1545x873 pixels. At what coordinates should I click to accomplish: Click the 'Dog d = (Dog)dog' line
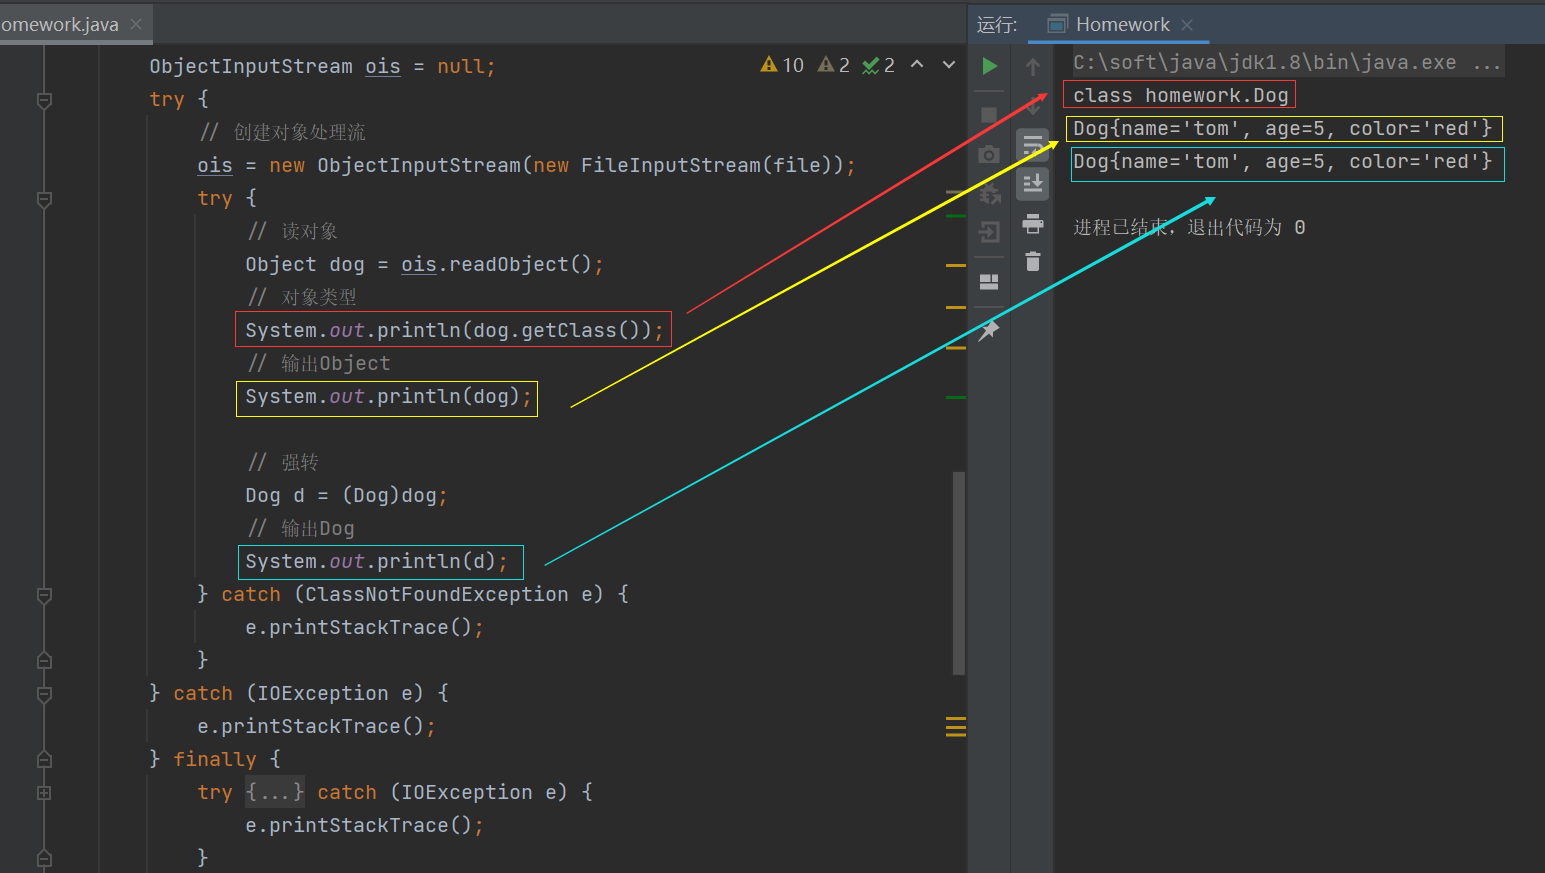point(346,495)
